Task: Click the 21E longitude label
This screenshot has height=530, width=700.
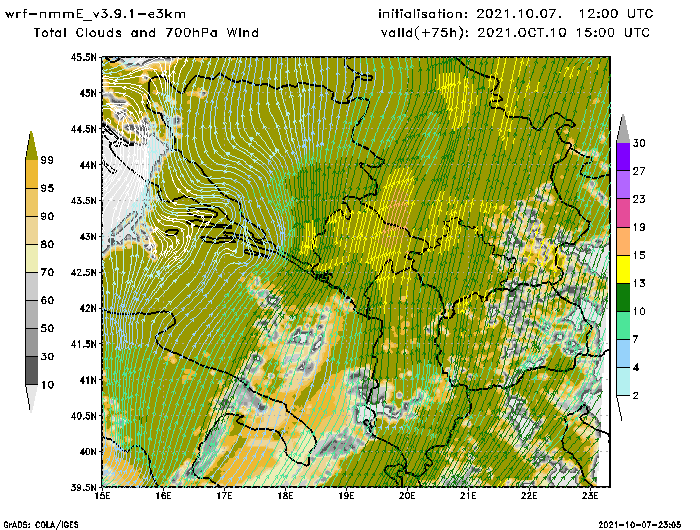Action: pos(468,496)
